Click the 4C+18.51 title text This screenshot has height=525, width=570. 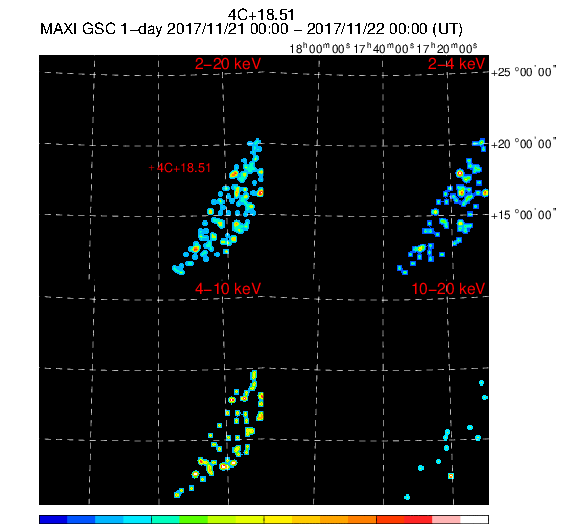(x=261, y=15)
